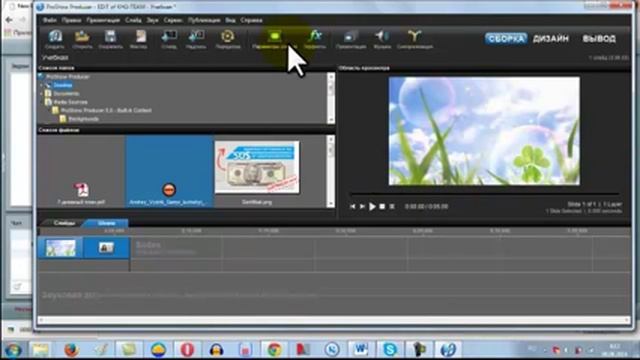
Task: Select the first slide thumbnail in timeline
Action: 60,248
